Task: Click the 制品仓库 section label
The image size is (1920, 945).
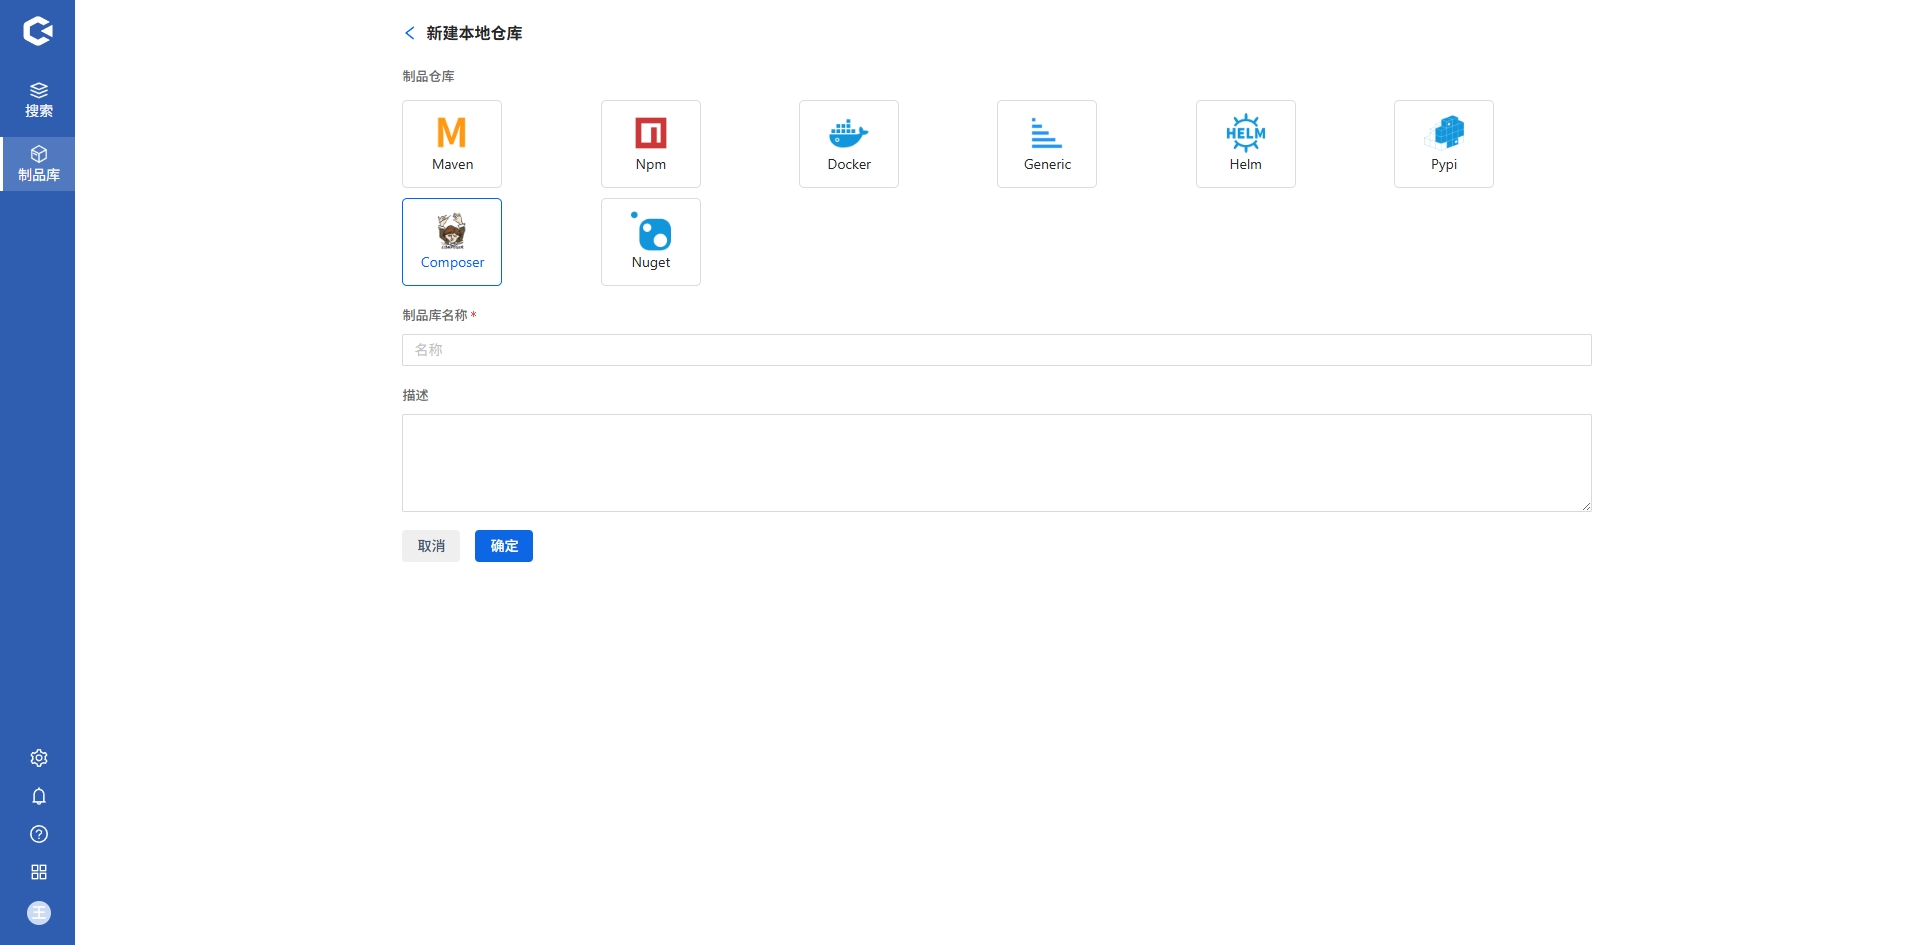Action: [x=428, y=76]
